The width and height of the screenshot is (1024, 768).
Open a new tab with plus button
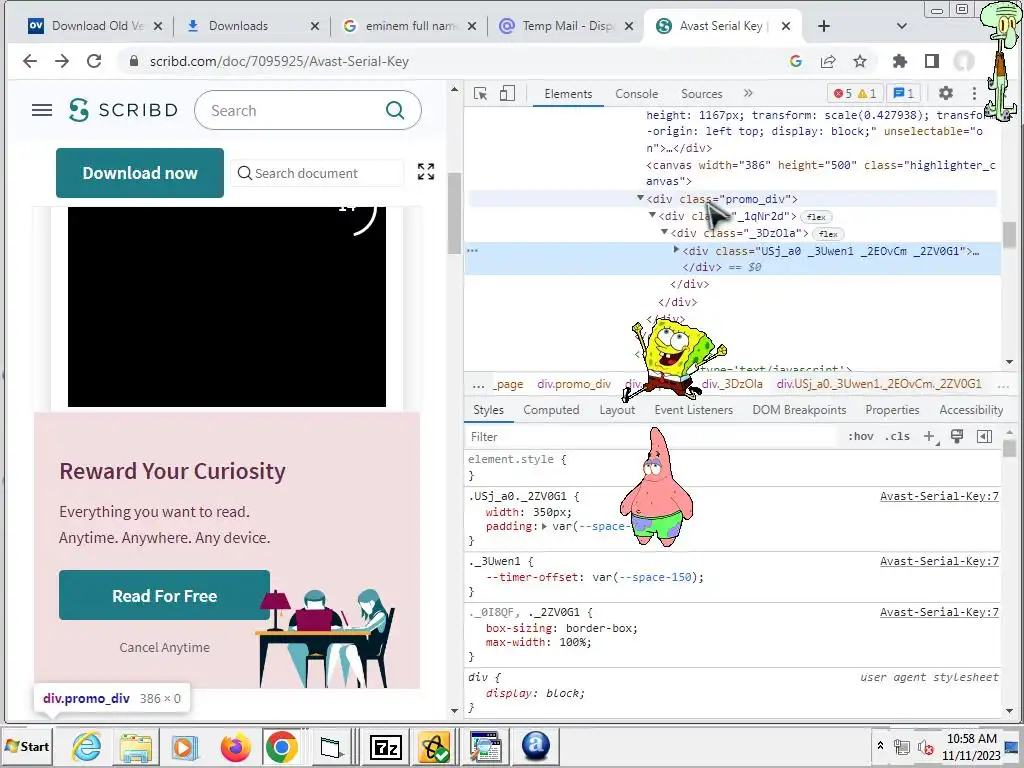824,25
